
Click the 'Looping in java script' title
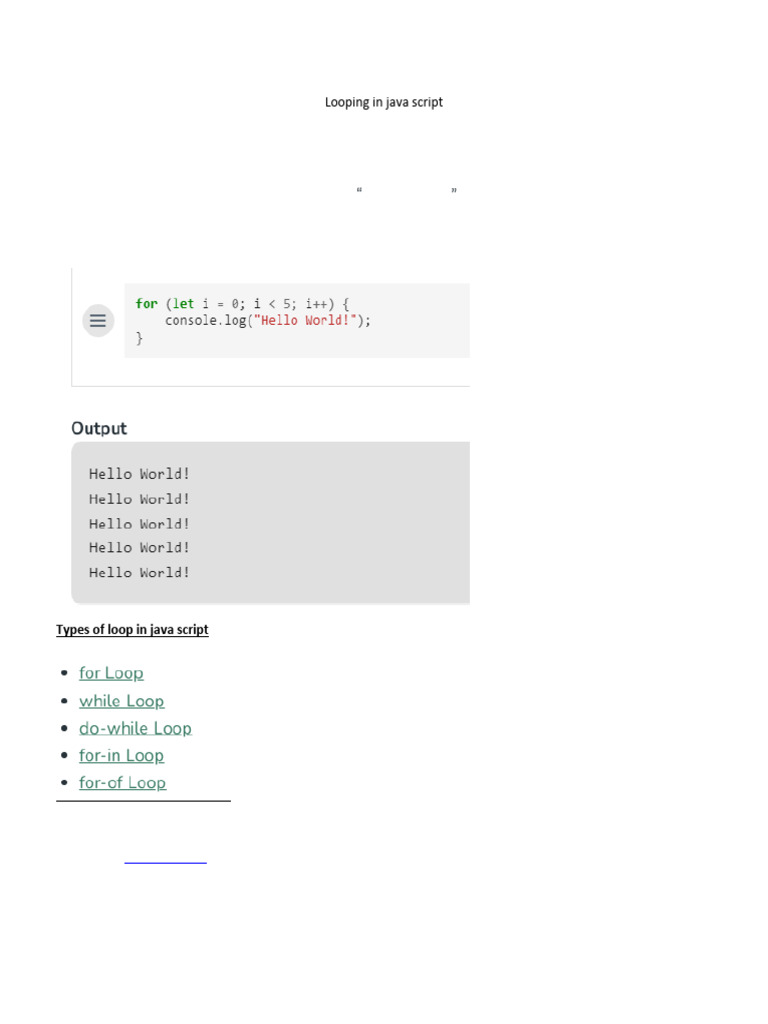384,102
